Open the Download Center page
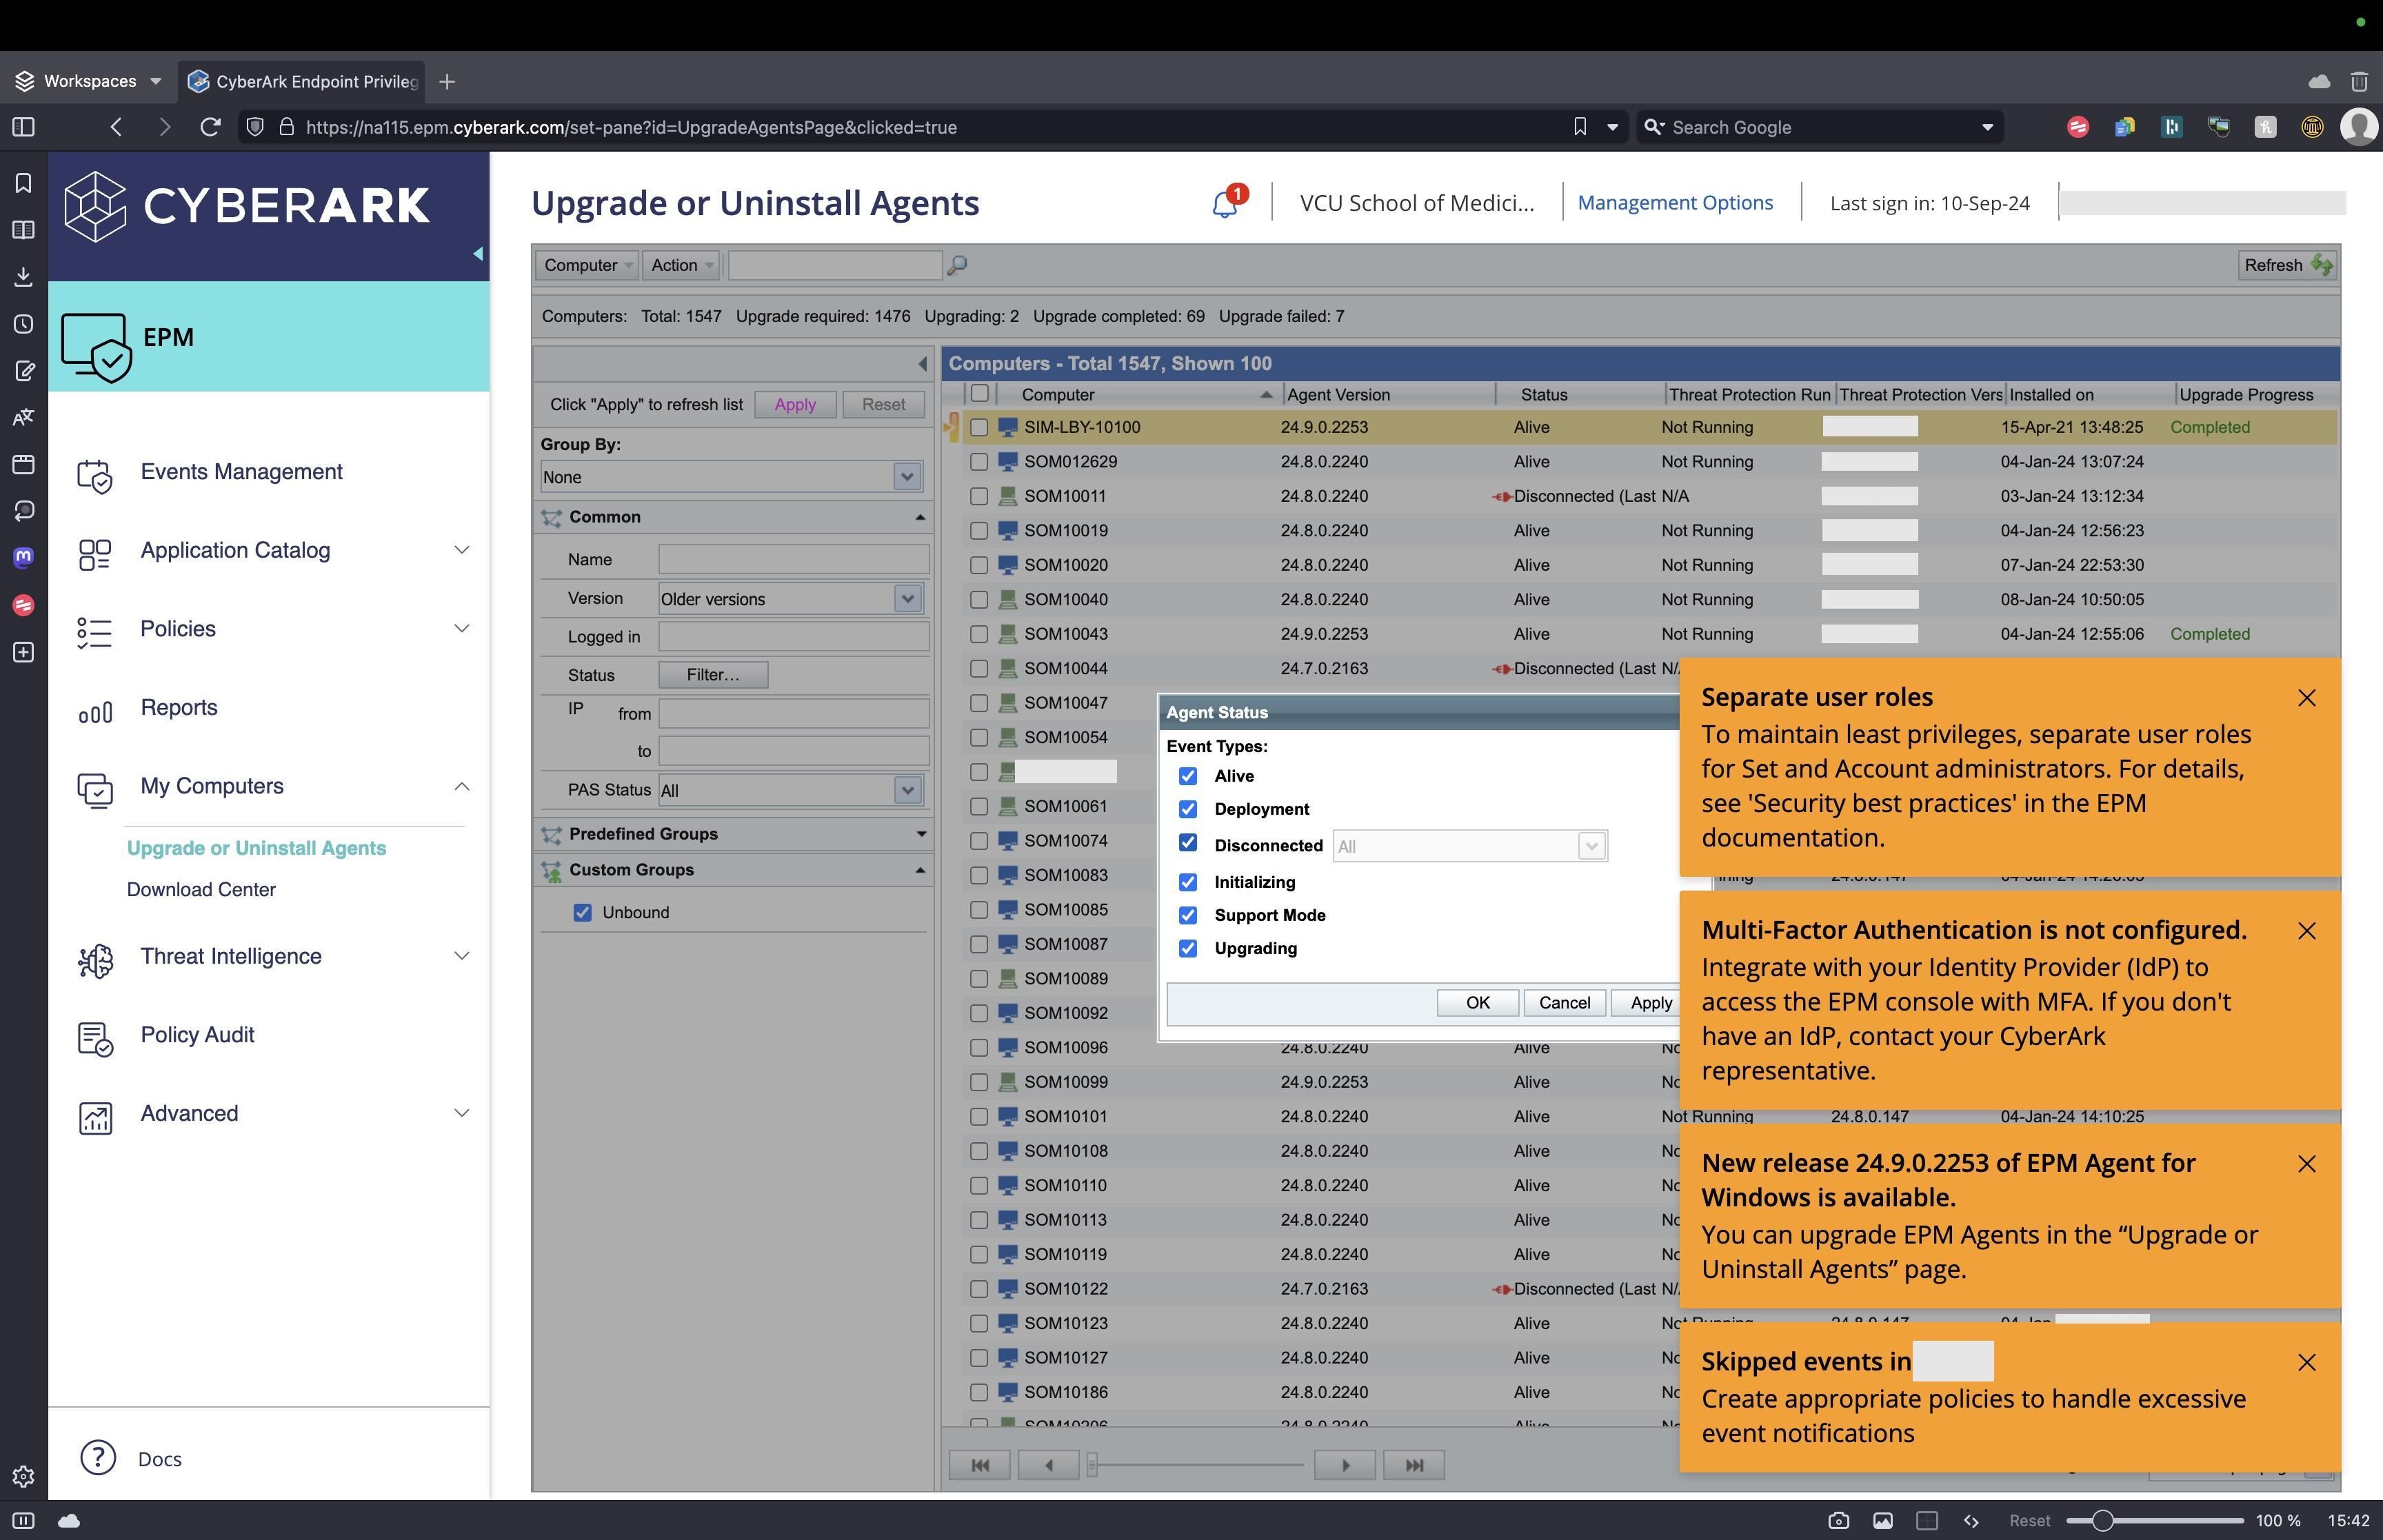 pos(201,889)
